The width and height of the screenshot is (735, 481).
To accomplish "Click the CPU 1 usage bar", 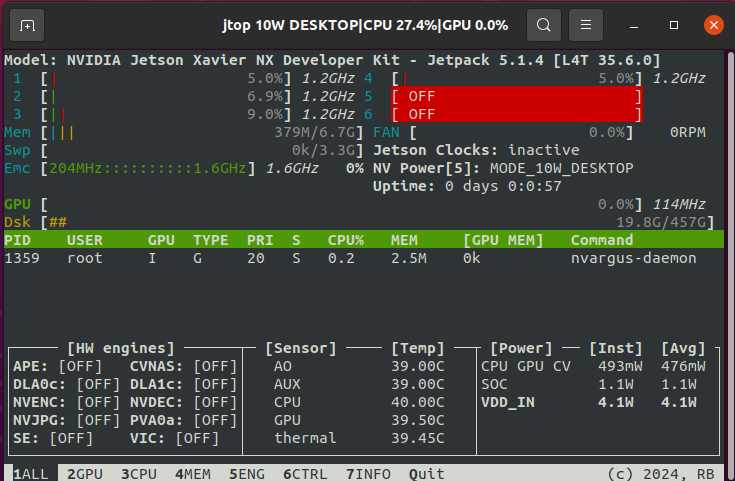I will [166, 78].
